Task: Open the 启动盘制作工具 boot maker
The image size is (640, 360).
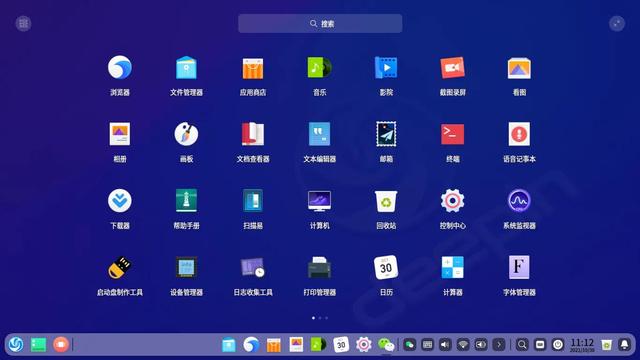Action: (120, 267)
